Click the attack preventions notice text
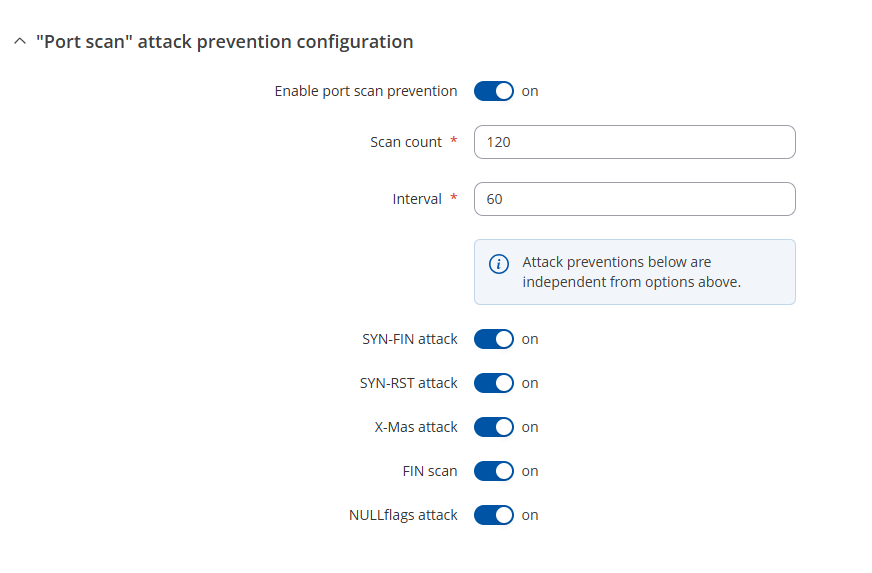872x573 pixels. pyautogui.click(x=631, y=272)
